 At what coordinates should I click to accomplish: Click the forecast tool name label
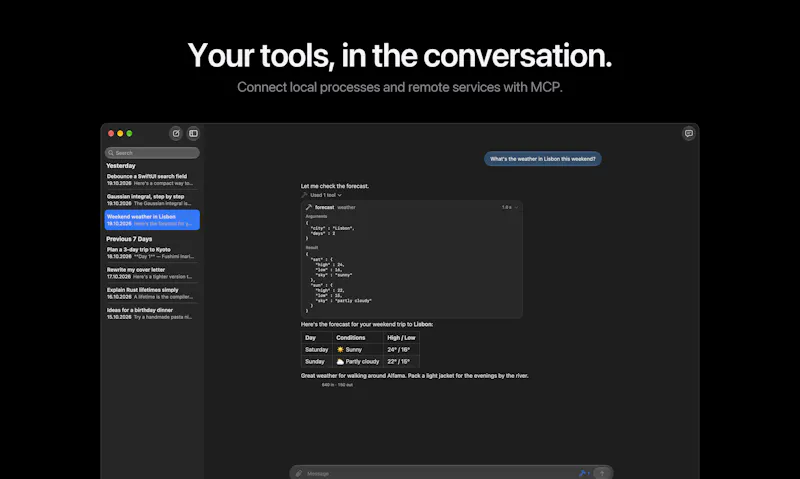click(x=324, y=207)
